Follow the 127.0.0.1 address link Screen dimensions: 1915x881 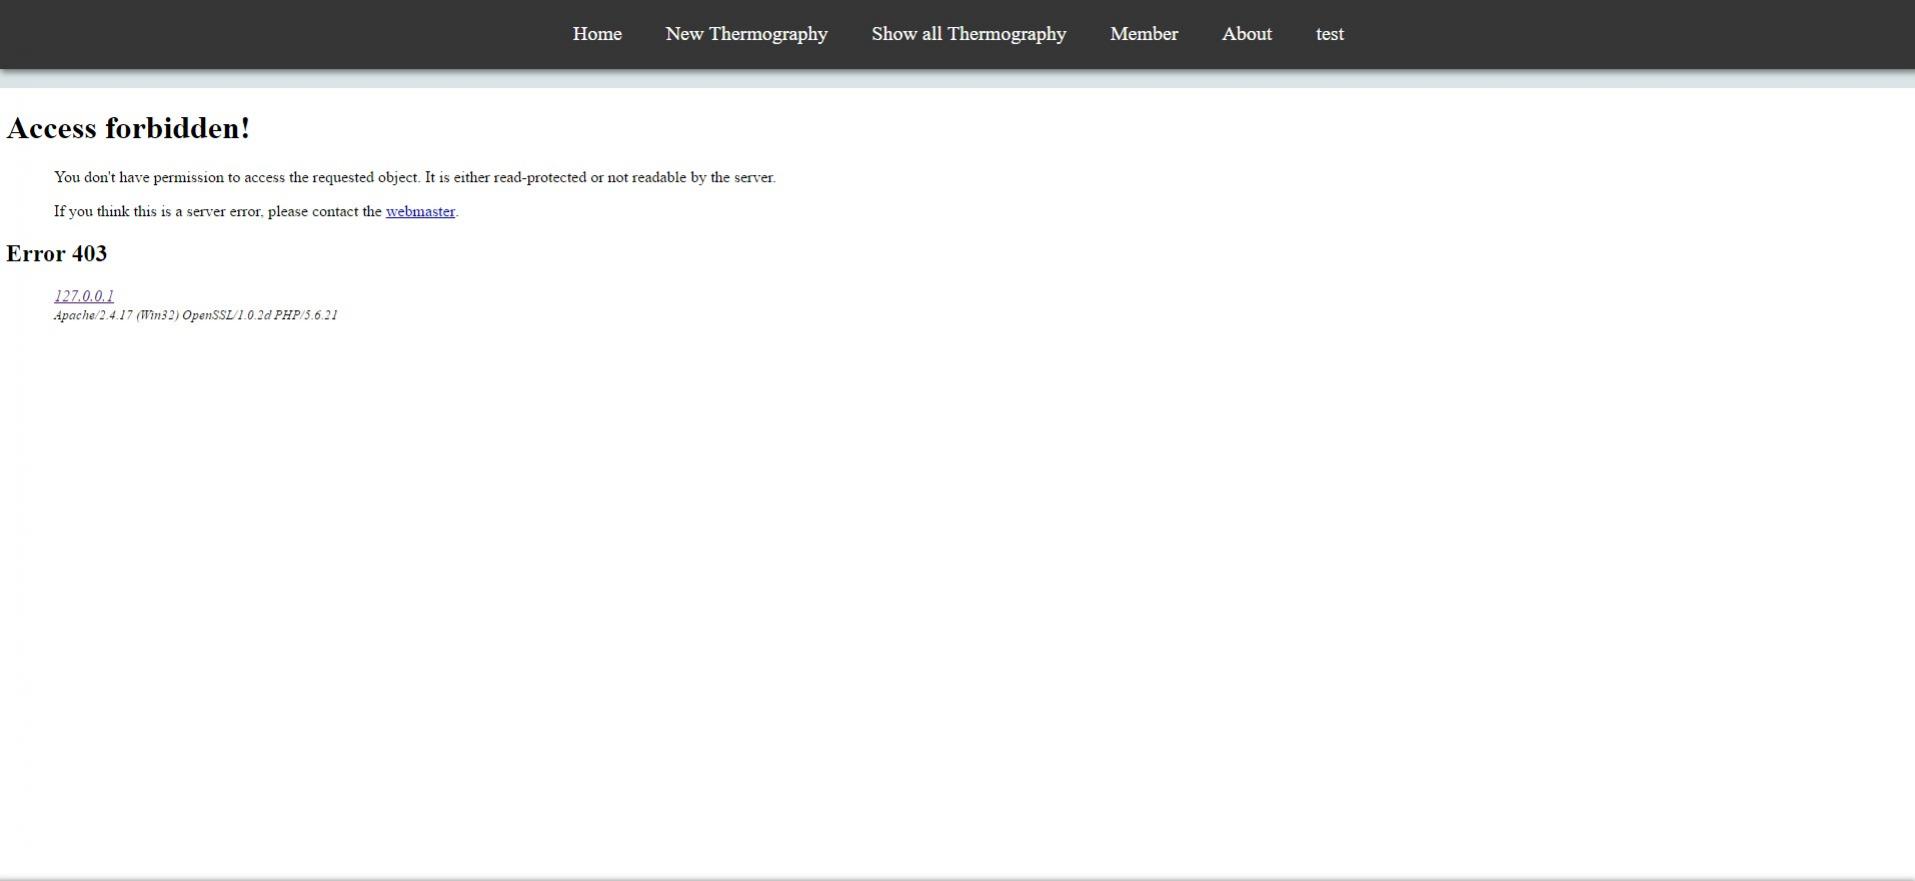point(84,296)
